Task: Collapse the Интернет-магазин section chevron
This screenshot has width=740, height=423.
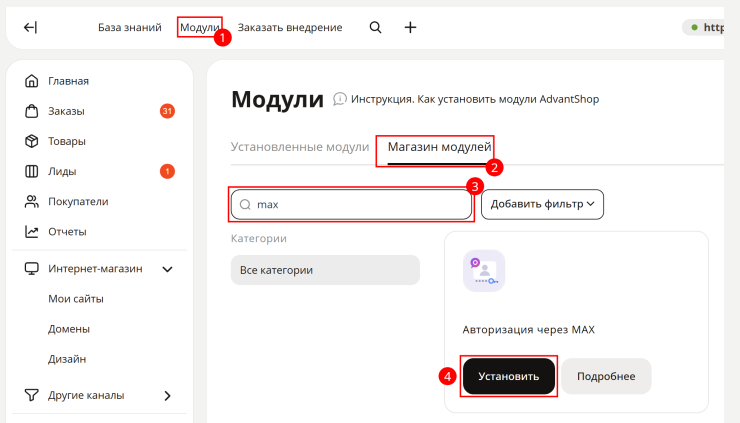Action: click(x=168, y=269)
